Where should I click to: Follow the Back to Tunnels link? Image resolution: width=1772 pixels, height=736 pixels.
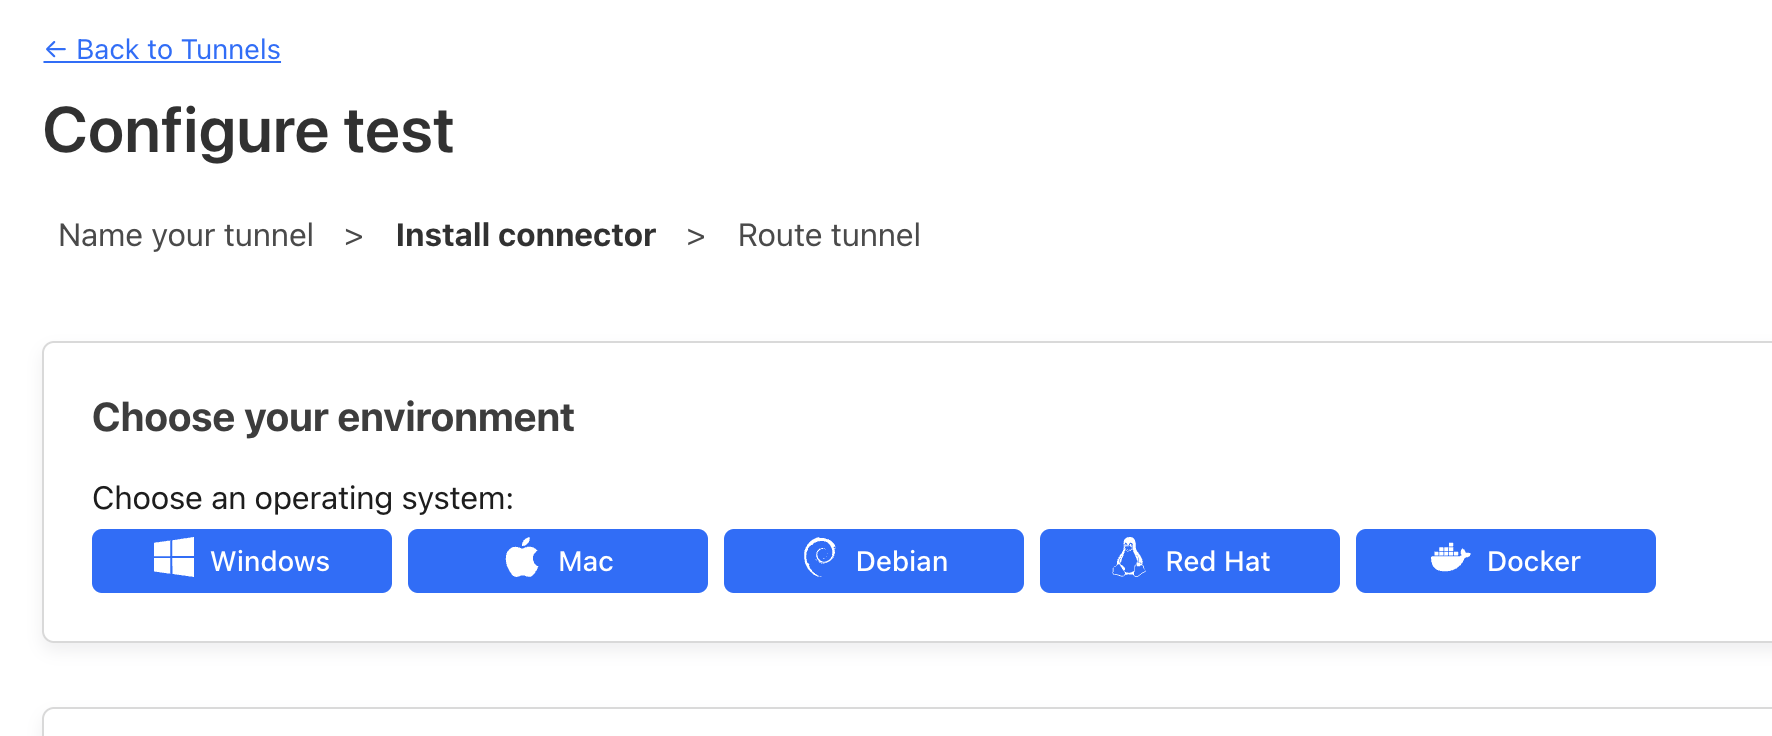[x=162, y=49]
